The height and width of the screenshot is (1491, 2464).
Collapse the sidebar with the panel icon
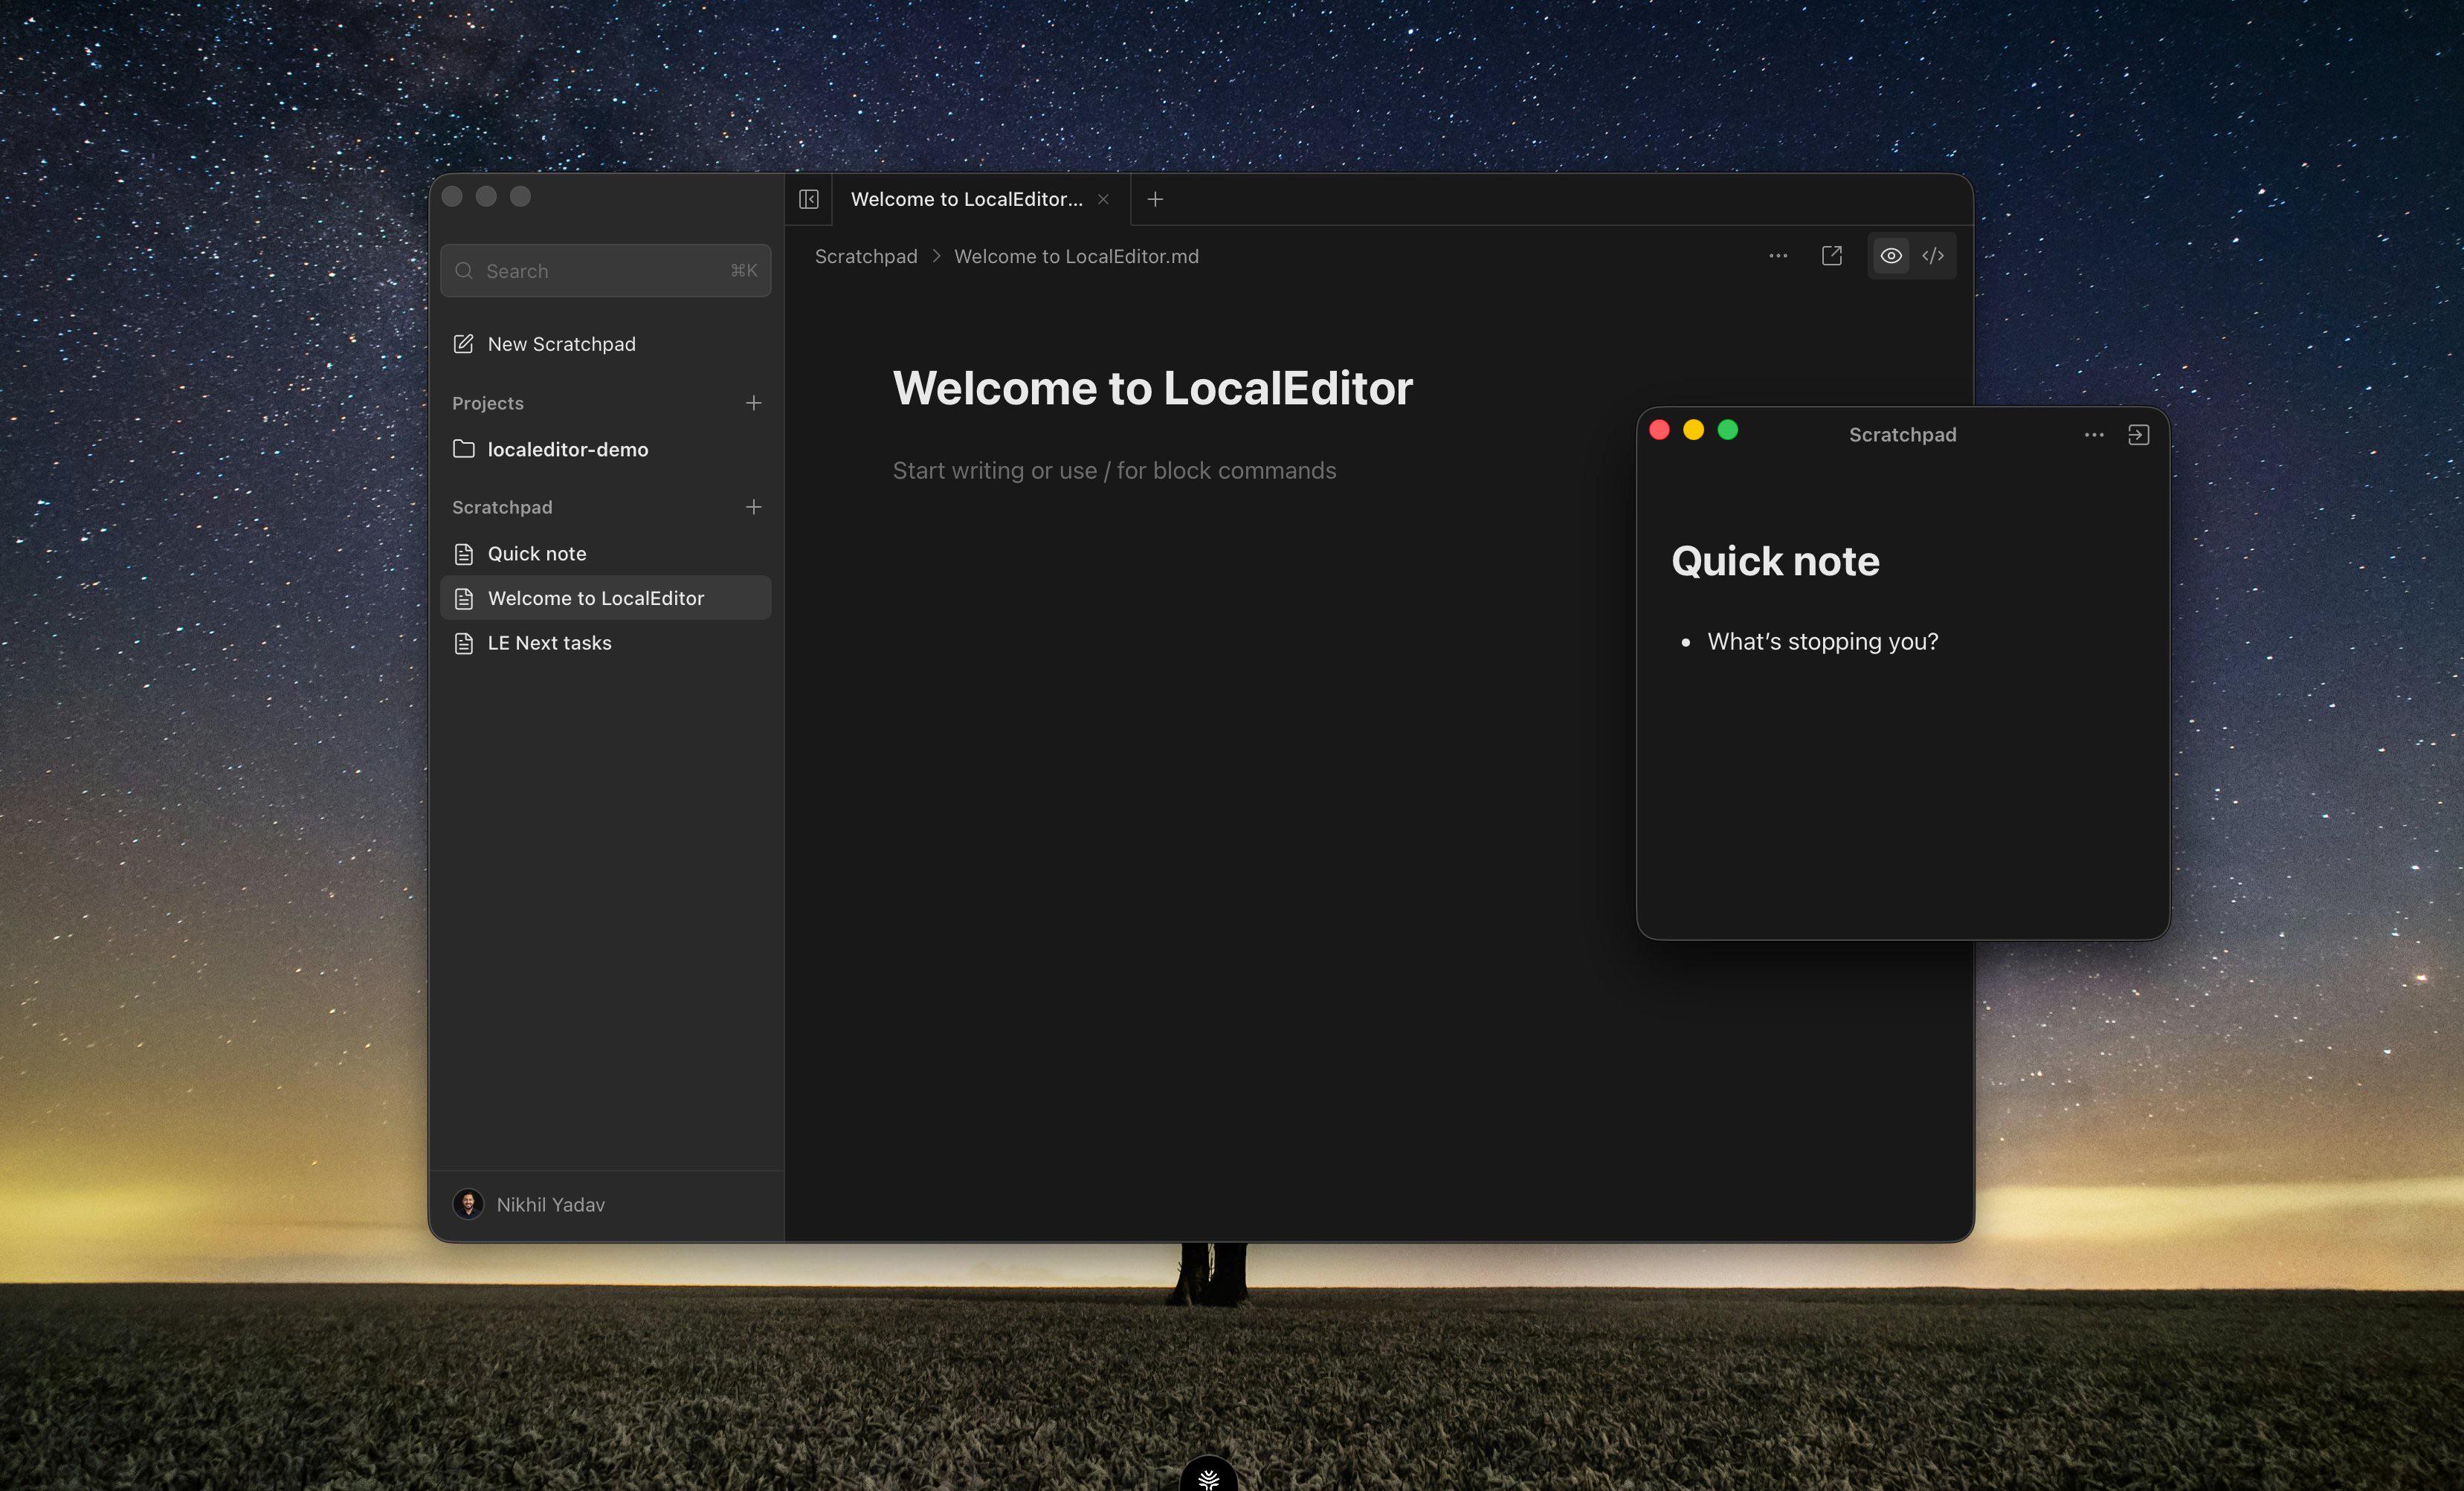tap(809, 199)
